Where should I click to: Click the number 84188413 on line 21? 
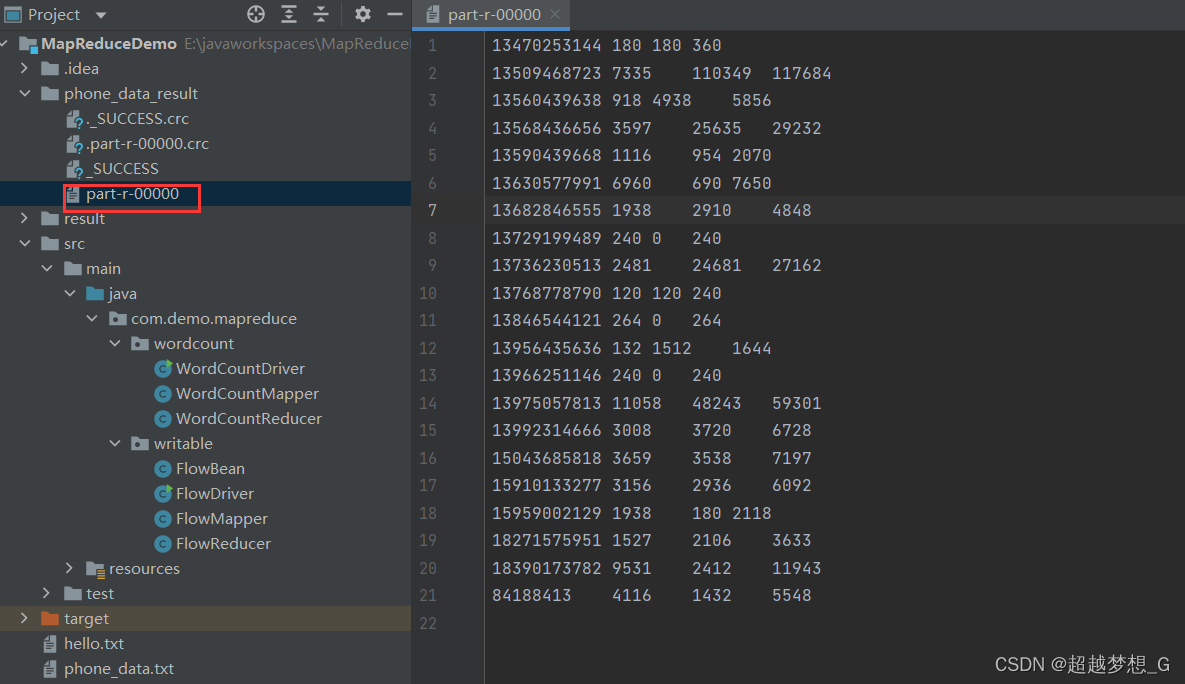[531, 596]
